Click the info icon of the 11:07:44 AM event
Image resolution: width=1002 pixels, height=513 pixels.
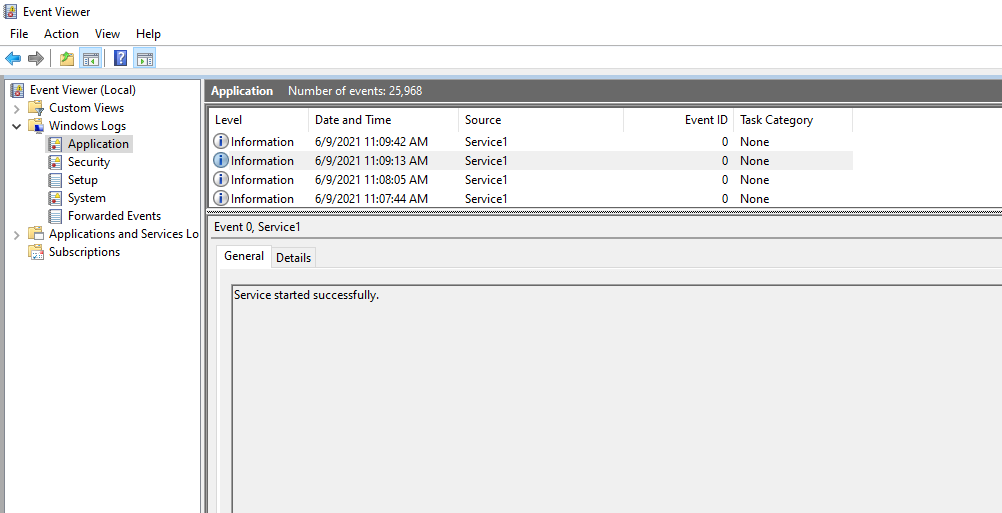click(x=220, y=198)
